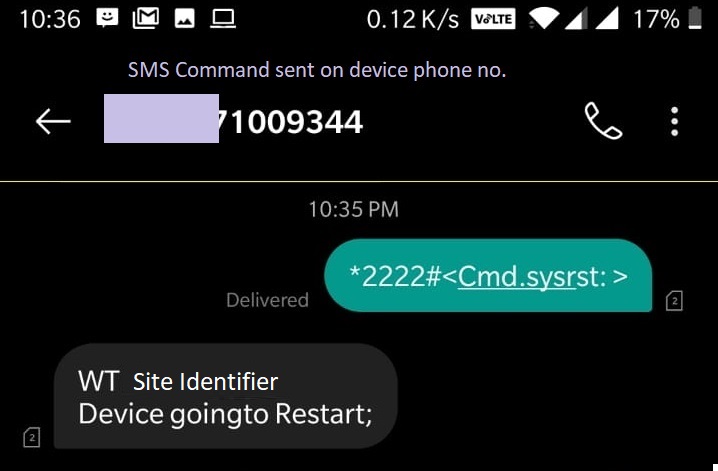This screenshot has width=718, height=471.
Task: Tap the 17% battery percentage
Action: (x=656, y=19)
